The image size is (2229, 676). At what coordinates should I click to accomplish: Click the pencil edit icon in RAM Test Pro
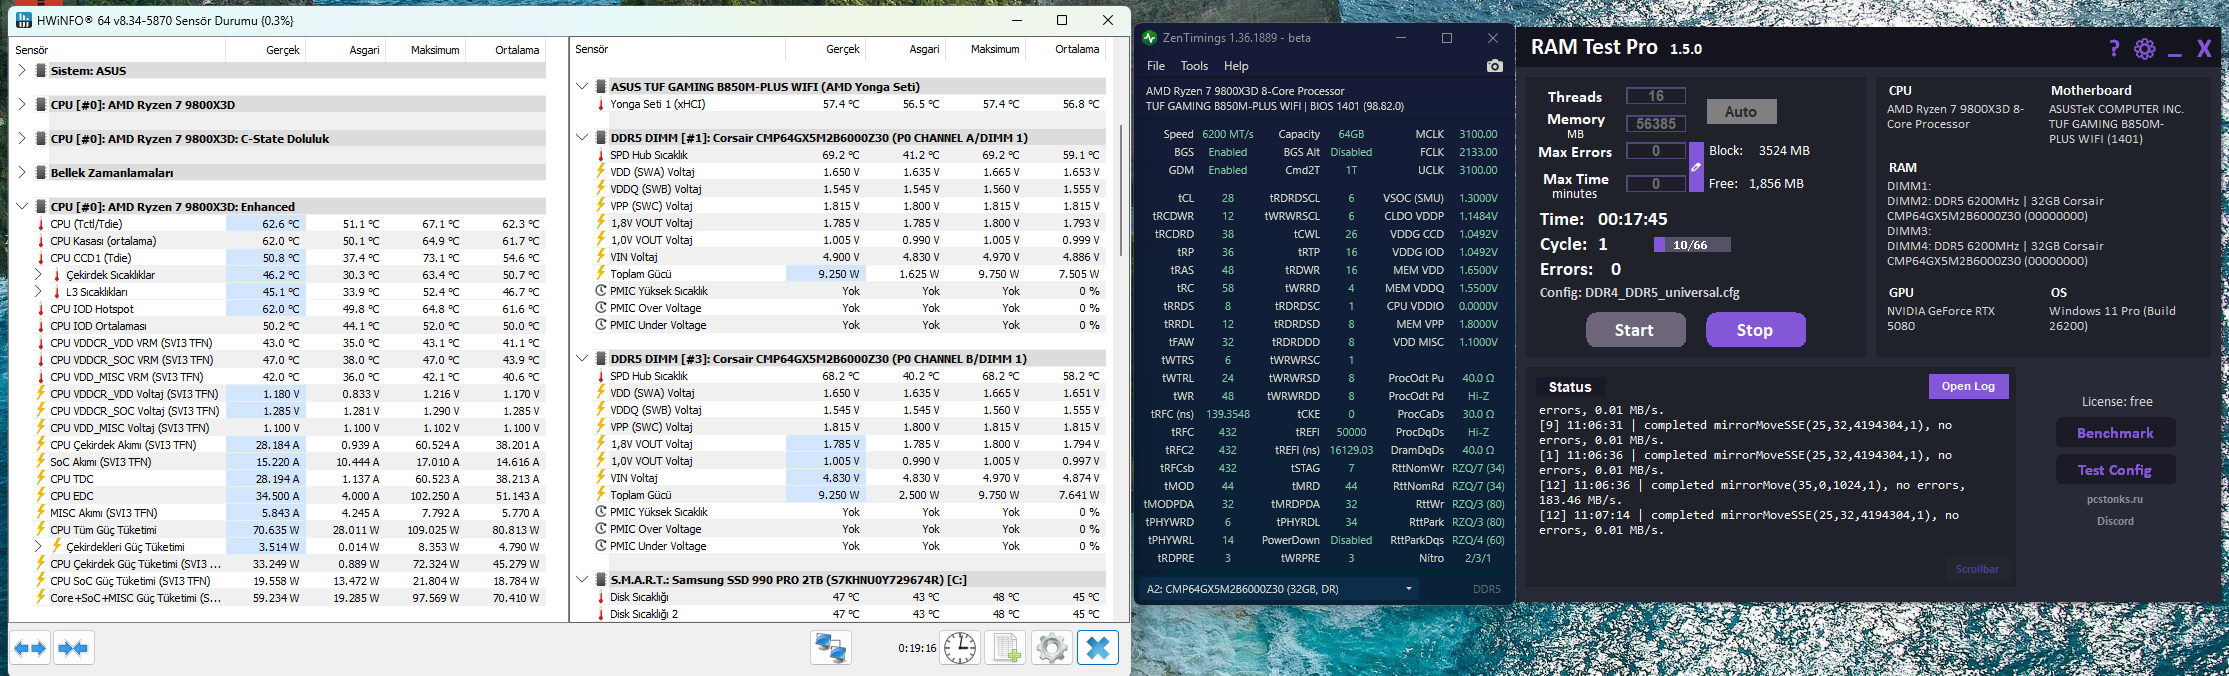point(1696,167)
